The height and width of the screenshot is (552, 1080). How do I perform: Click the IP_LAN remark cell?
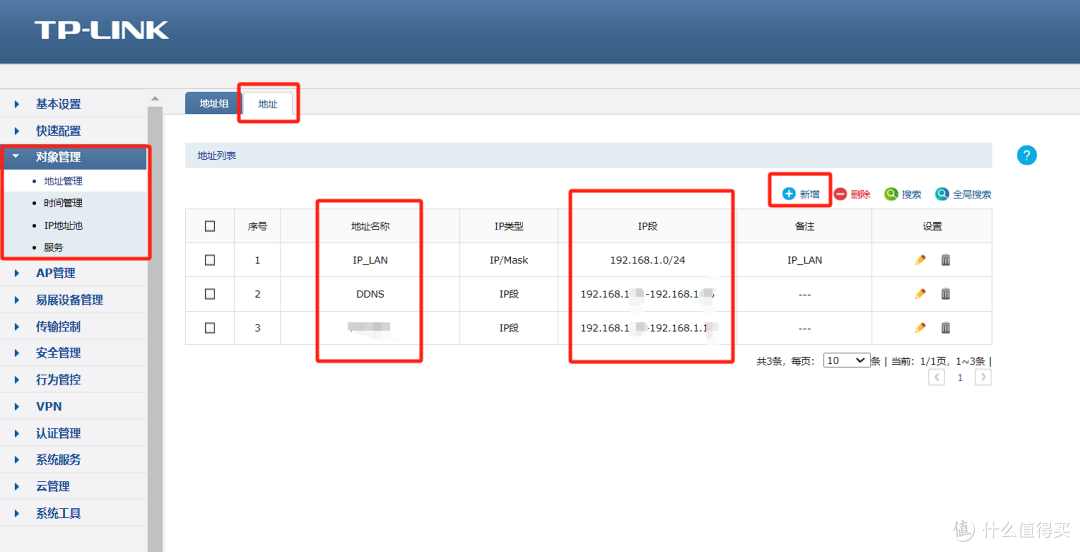click(804, 260)
